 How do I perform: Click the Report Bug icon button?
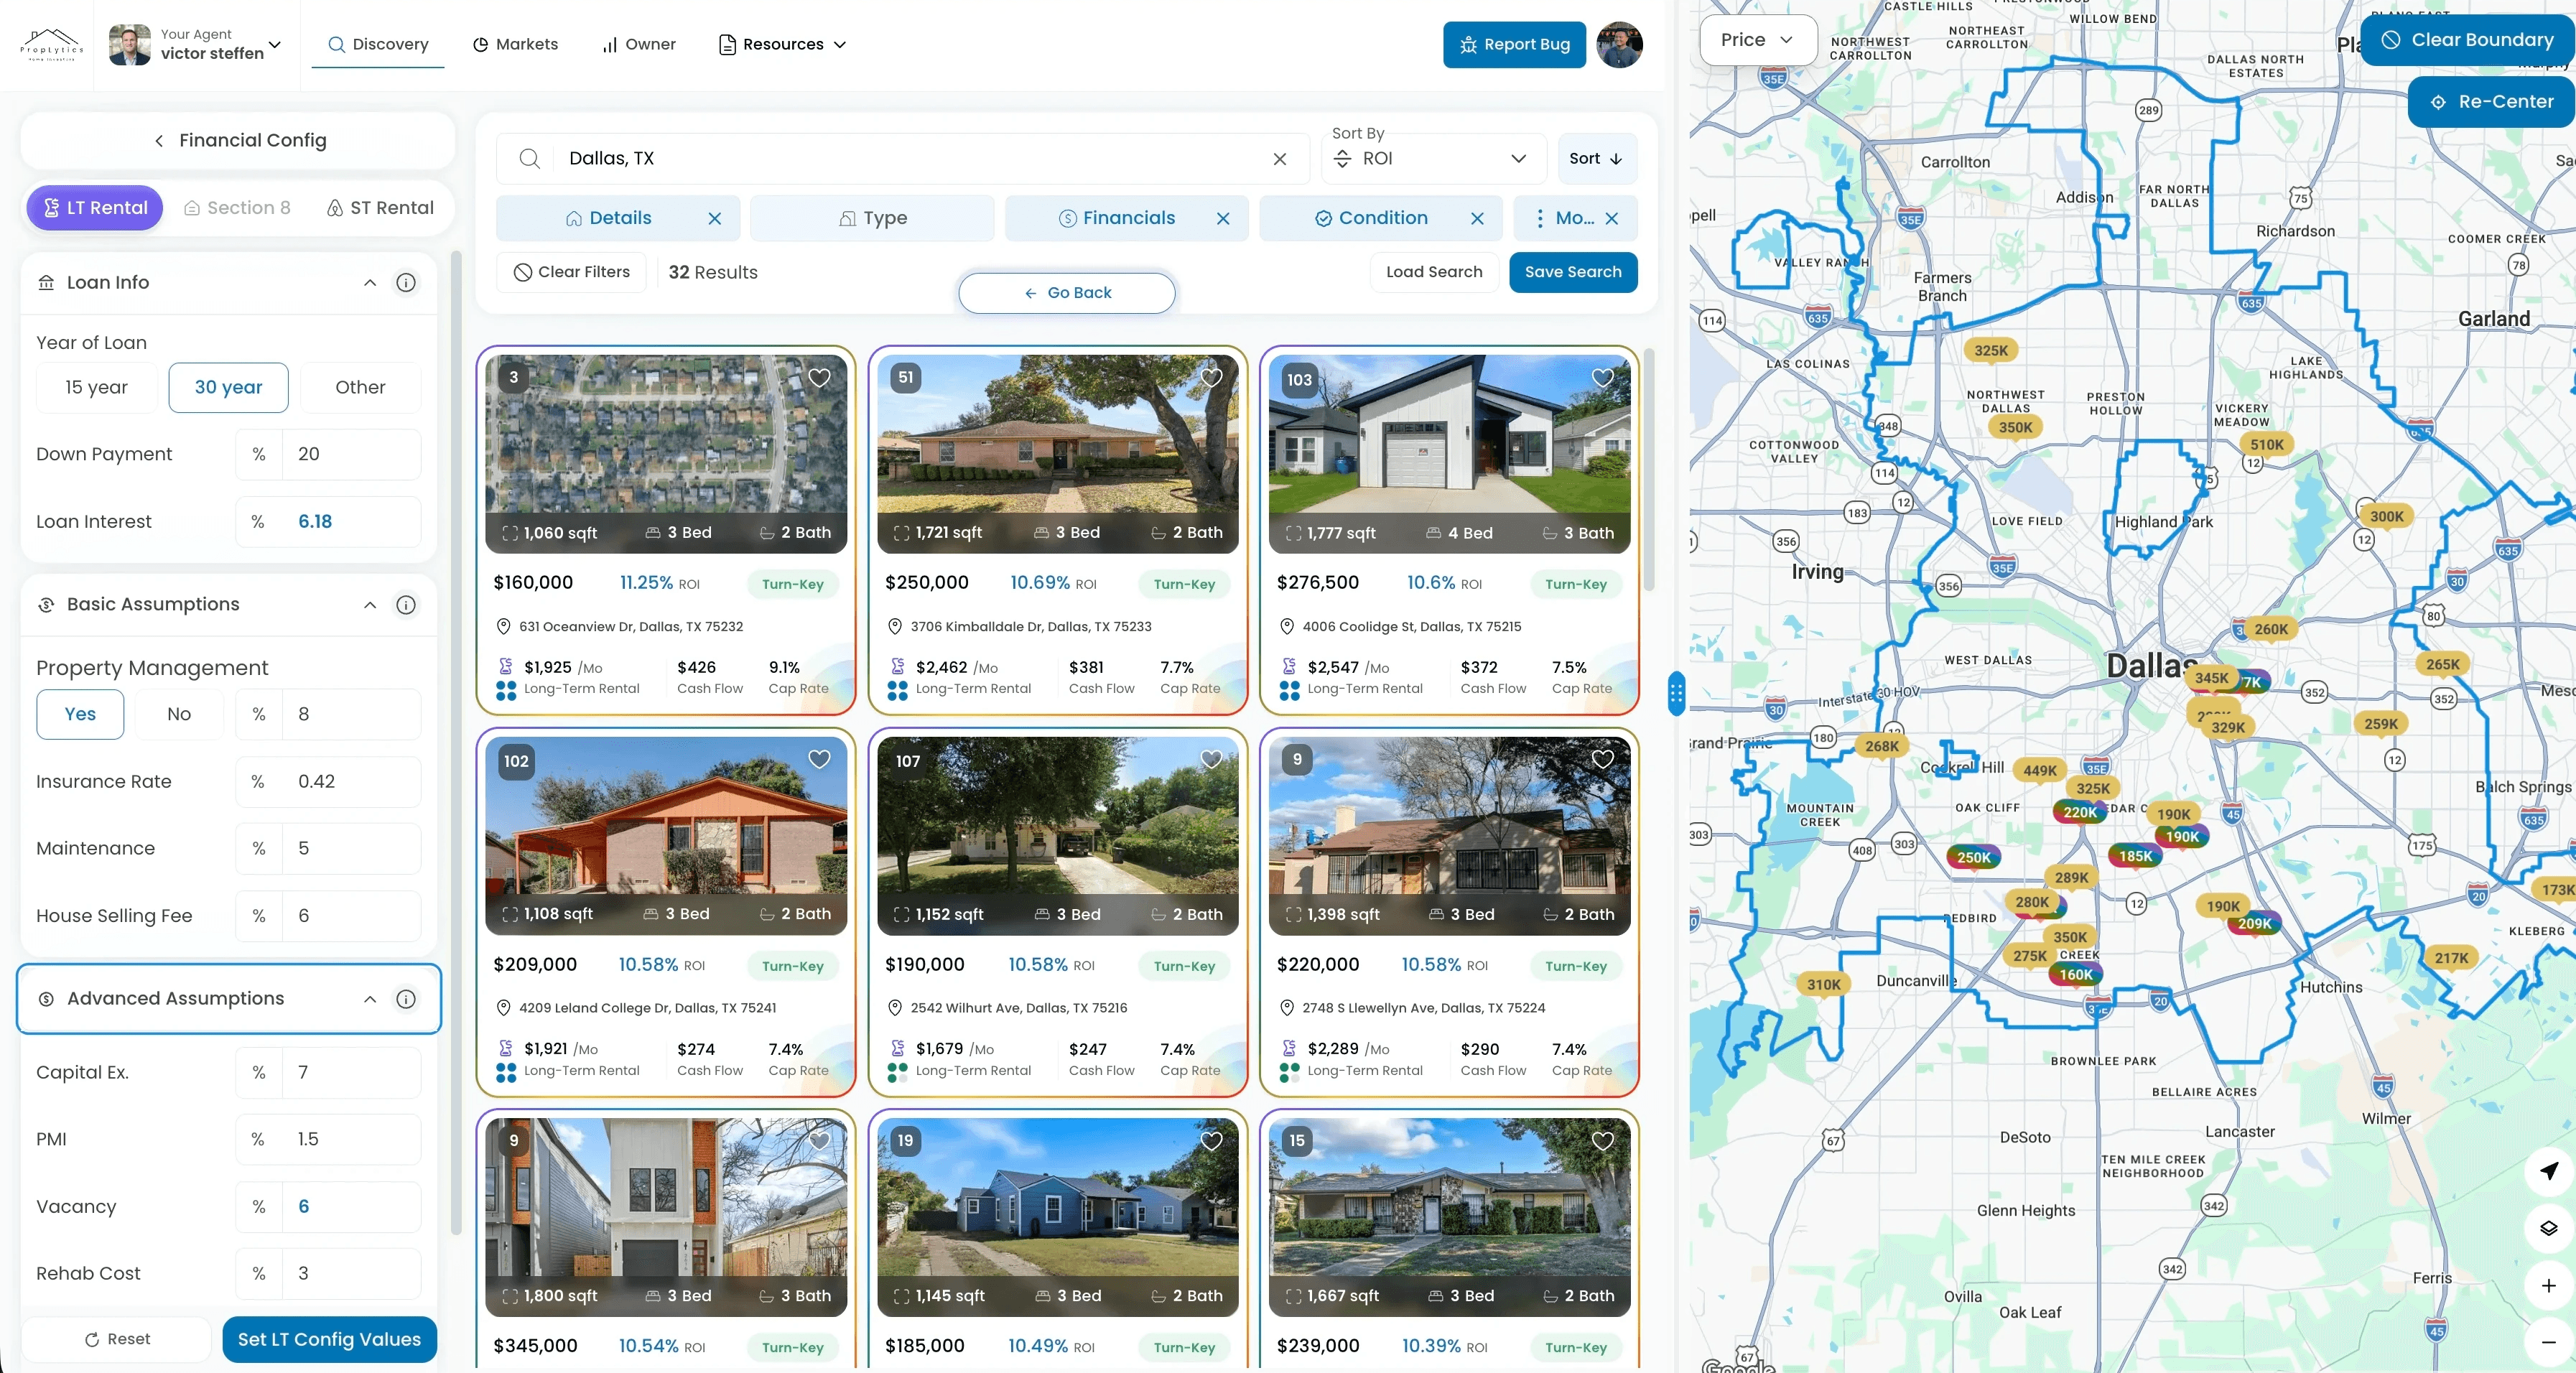pyautogui.click(x=1513, y=45)
